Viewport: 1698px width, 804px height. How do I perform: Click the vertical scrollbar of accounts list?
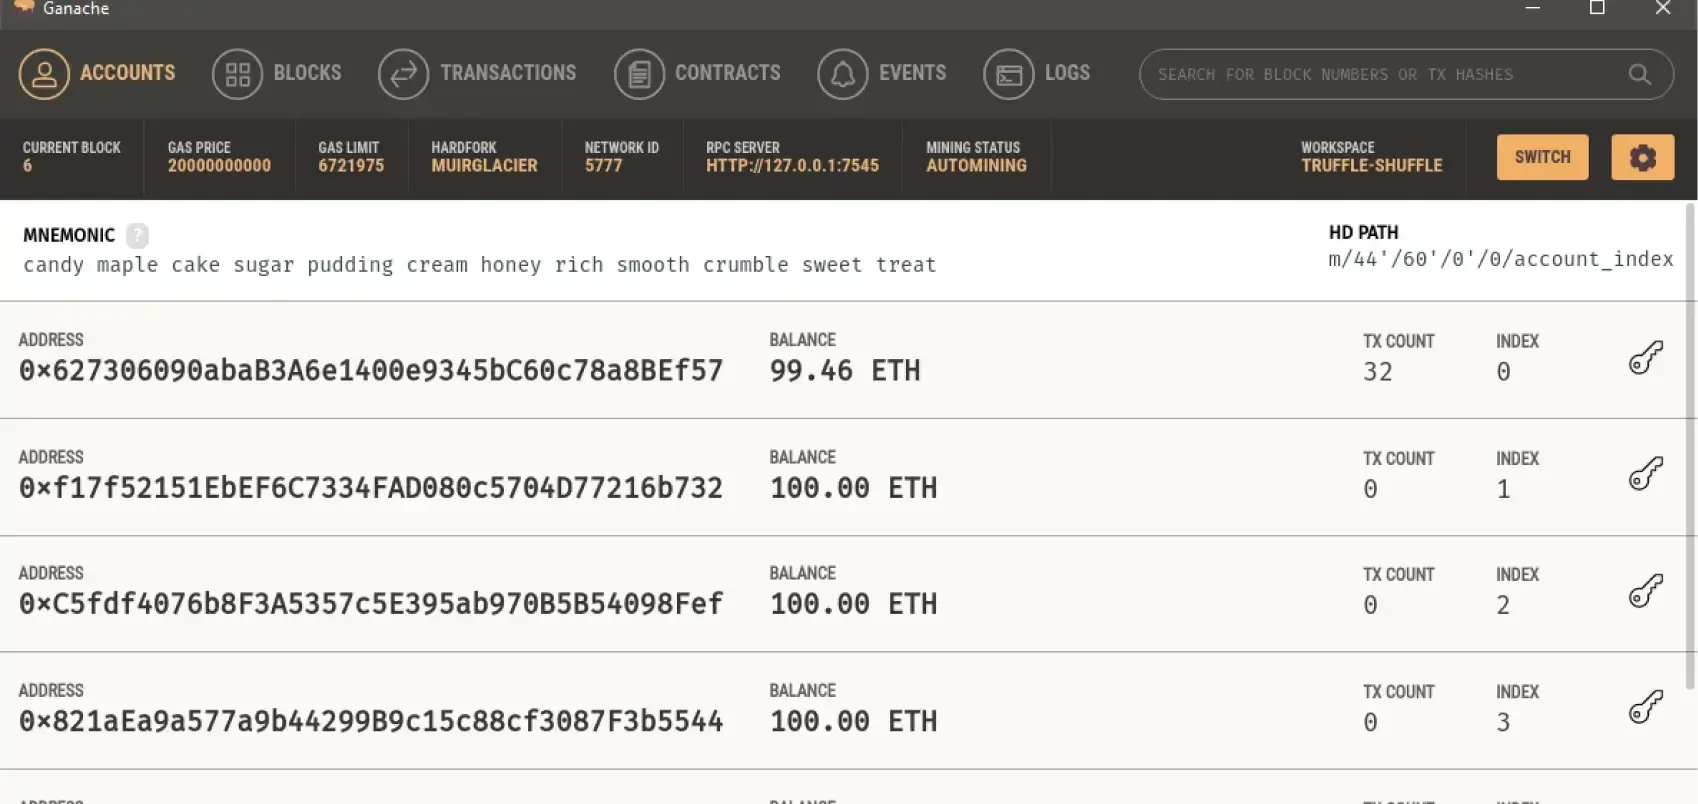[1691, 445]
